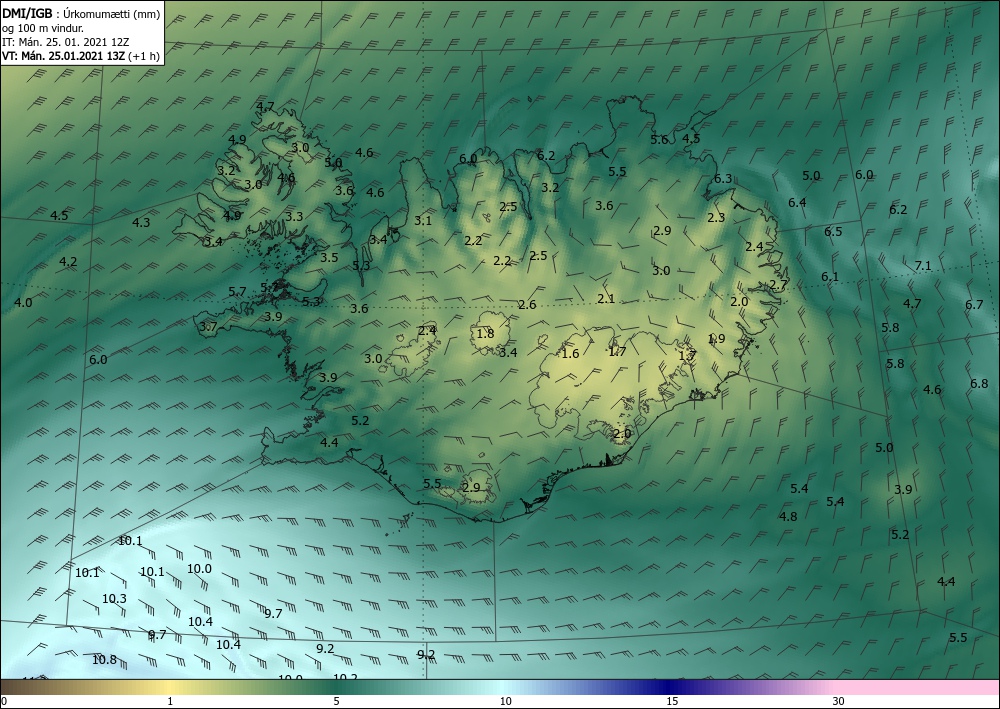Viewport: 1000px width, 709px height.
Task: Click the "1.6" value on the map
Action: (570, 353)
